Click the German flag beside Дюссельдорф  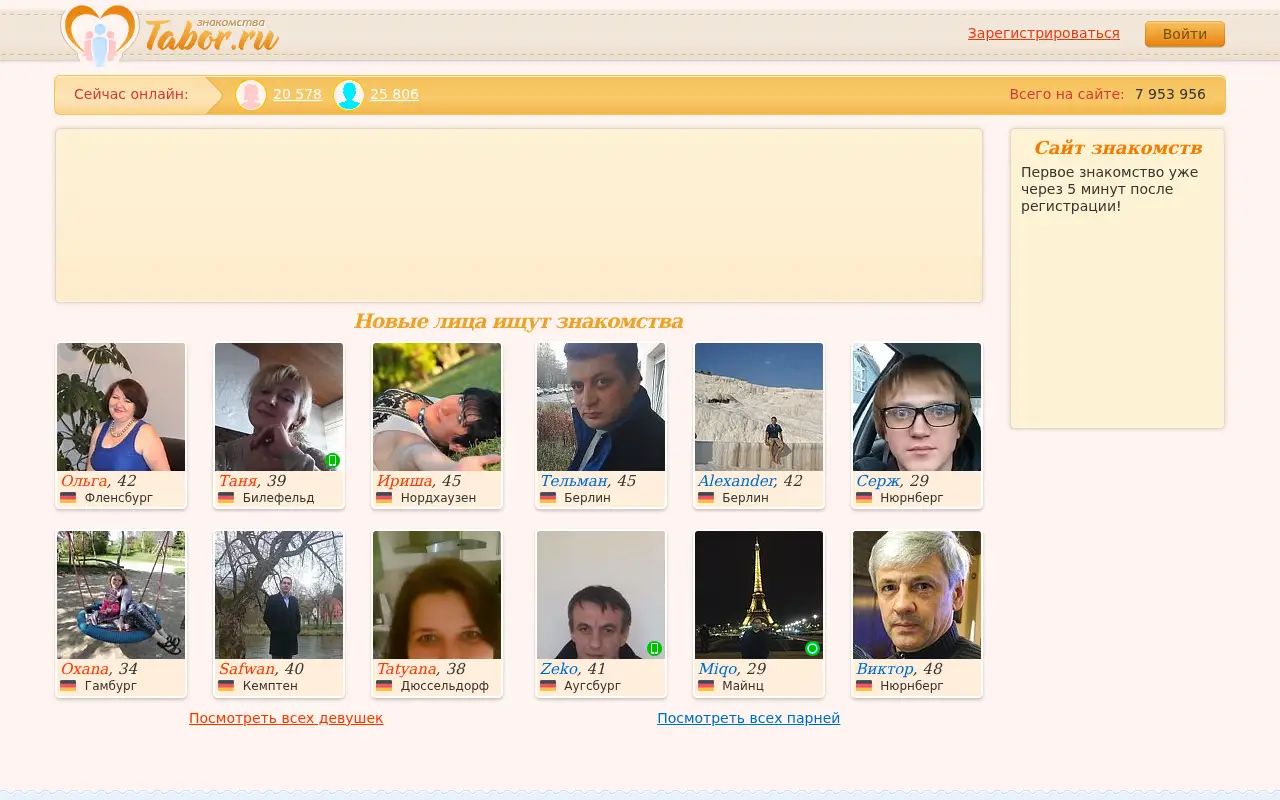coord(384,686)
